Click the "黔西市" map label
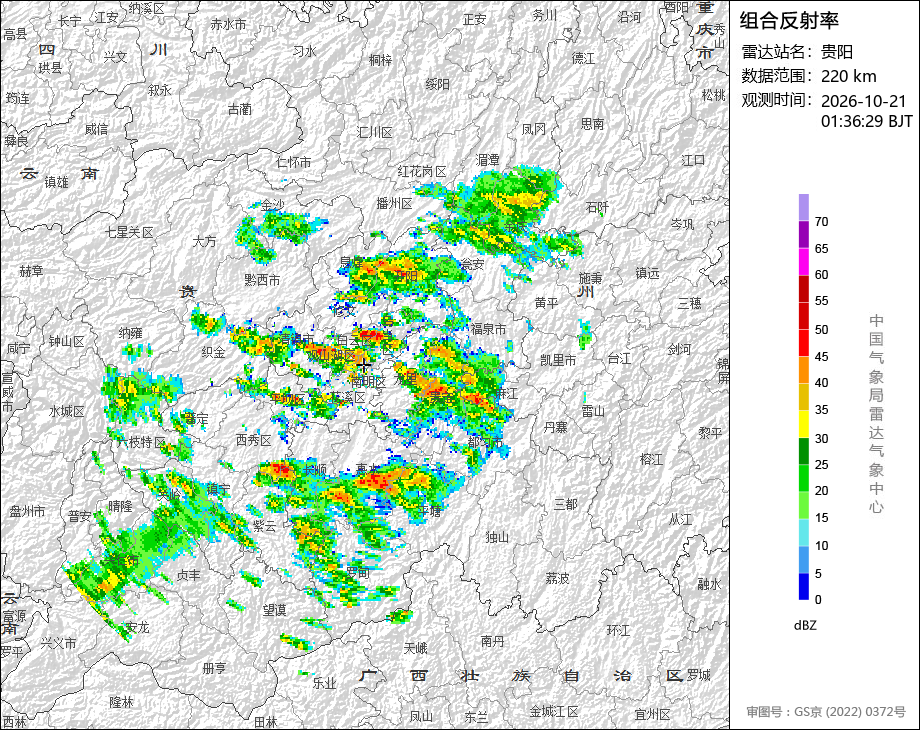The height and width of the screenshot is (730, 920). (x=262, y=280)
